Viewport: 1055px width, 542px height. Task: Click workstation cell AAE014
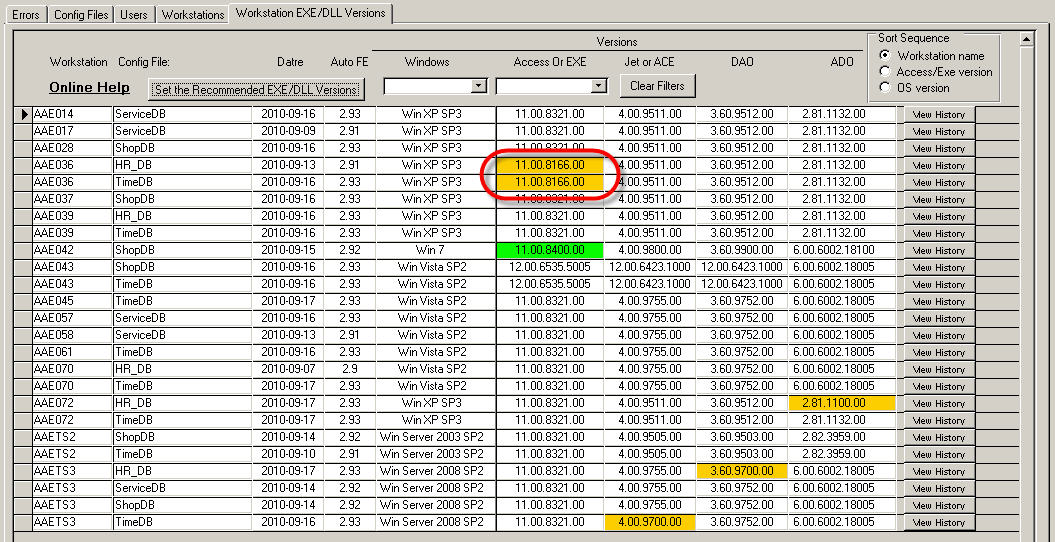72,114
